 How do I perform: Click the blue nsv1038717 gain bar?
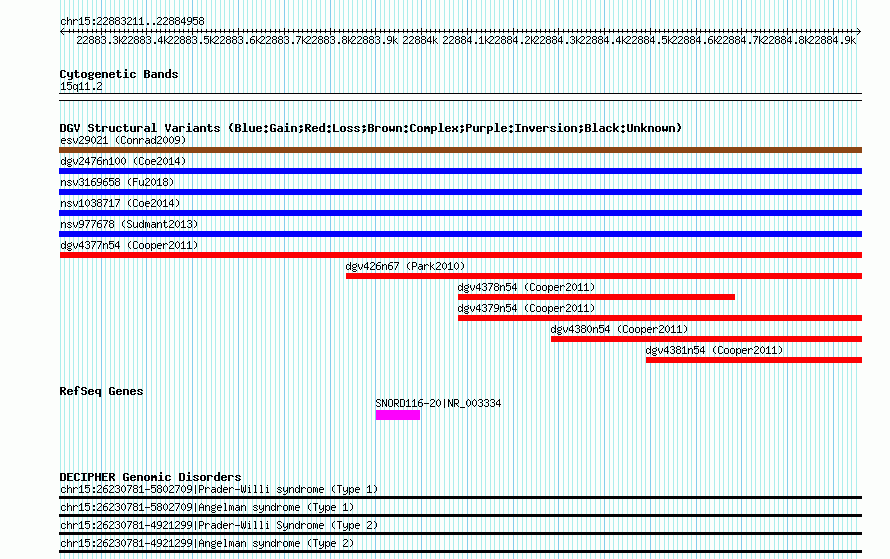coord(460,213)
